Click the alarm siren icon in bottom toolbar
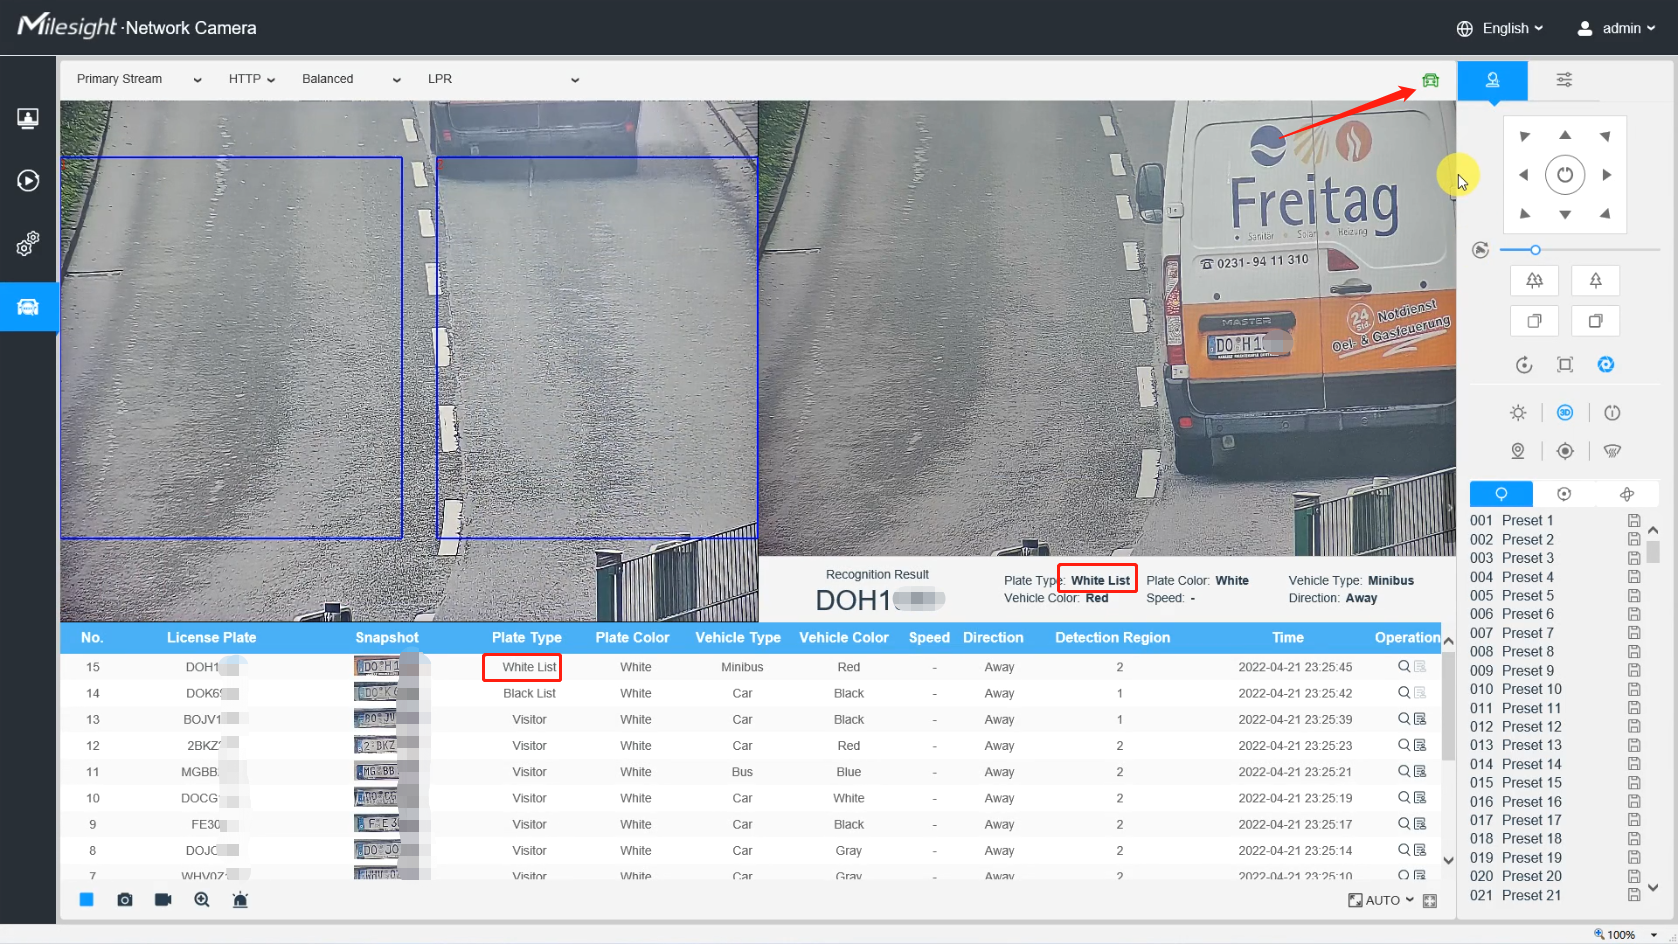 [240, 900]
